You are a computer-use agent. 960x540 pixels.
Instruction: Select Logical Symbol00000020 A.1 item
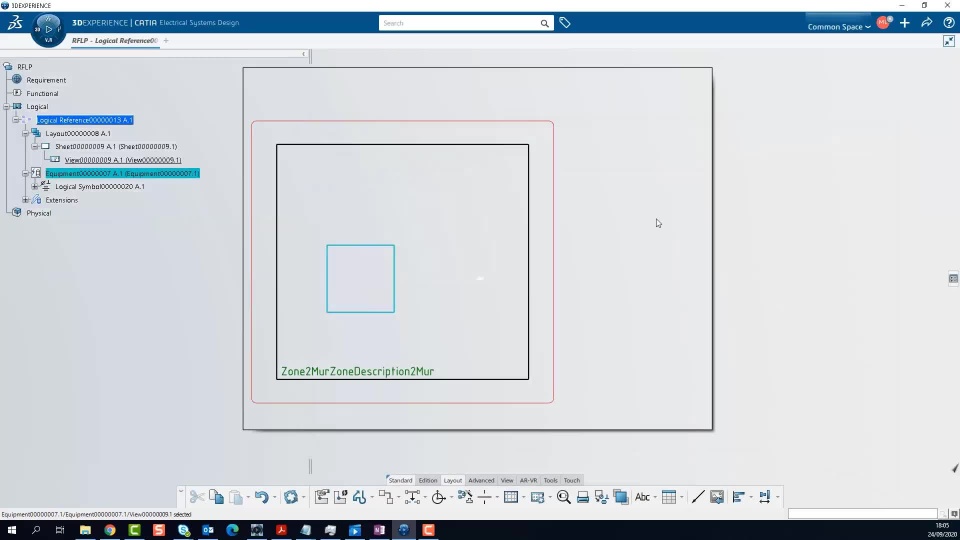(100, 187)
